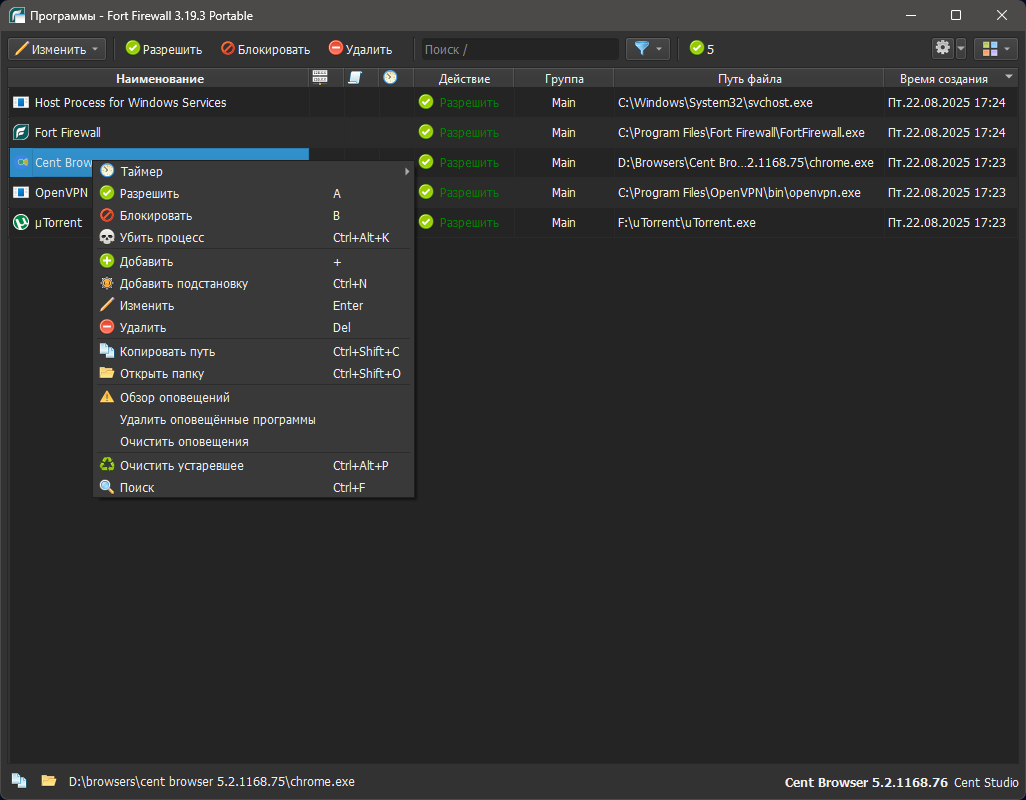Select Убить процесс menu entry
The width and height of the screenshot is (1026, 800).
pyautogui.click(x=254, y=237)
